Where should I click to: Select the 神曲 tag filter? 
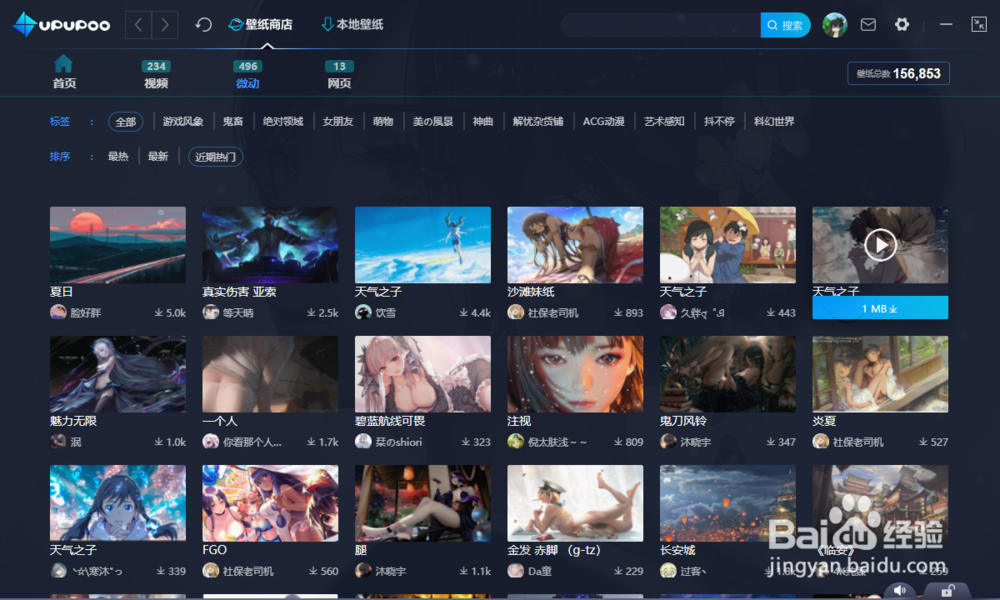pyautogui.click(x=483, y=122)
